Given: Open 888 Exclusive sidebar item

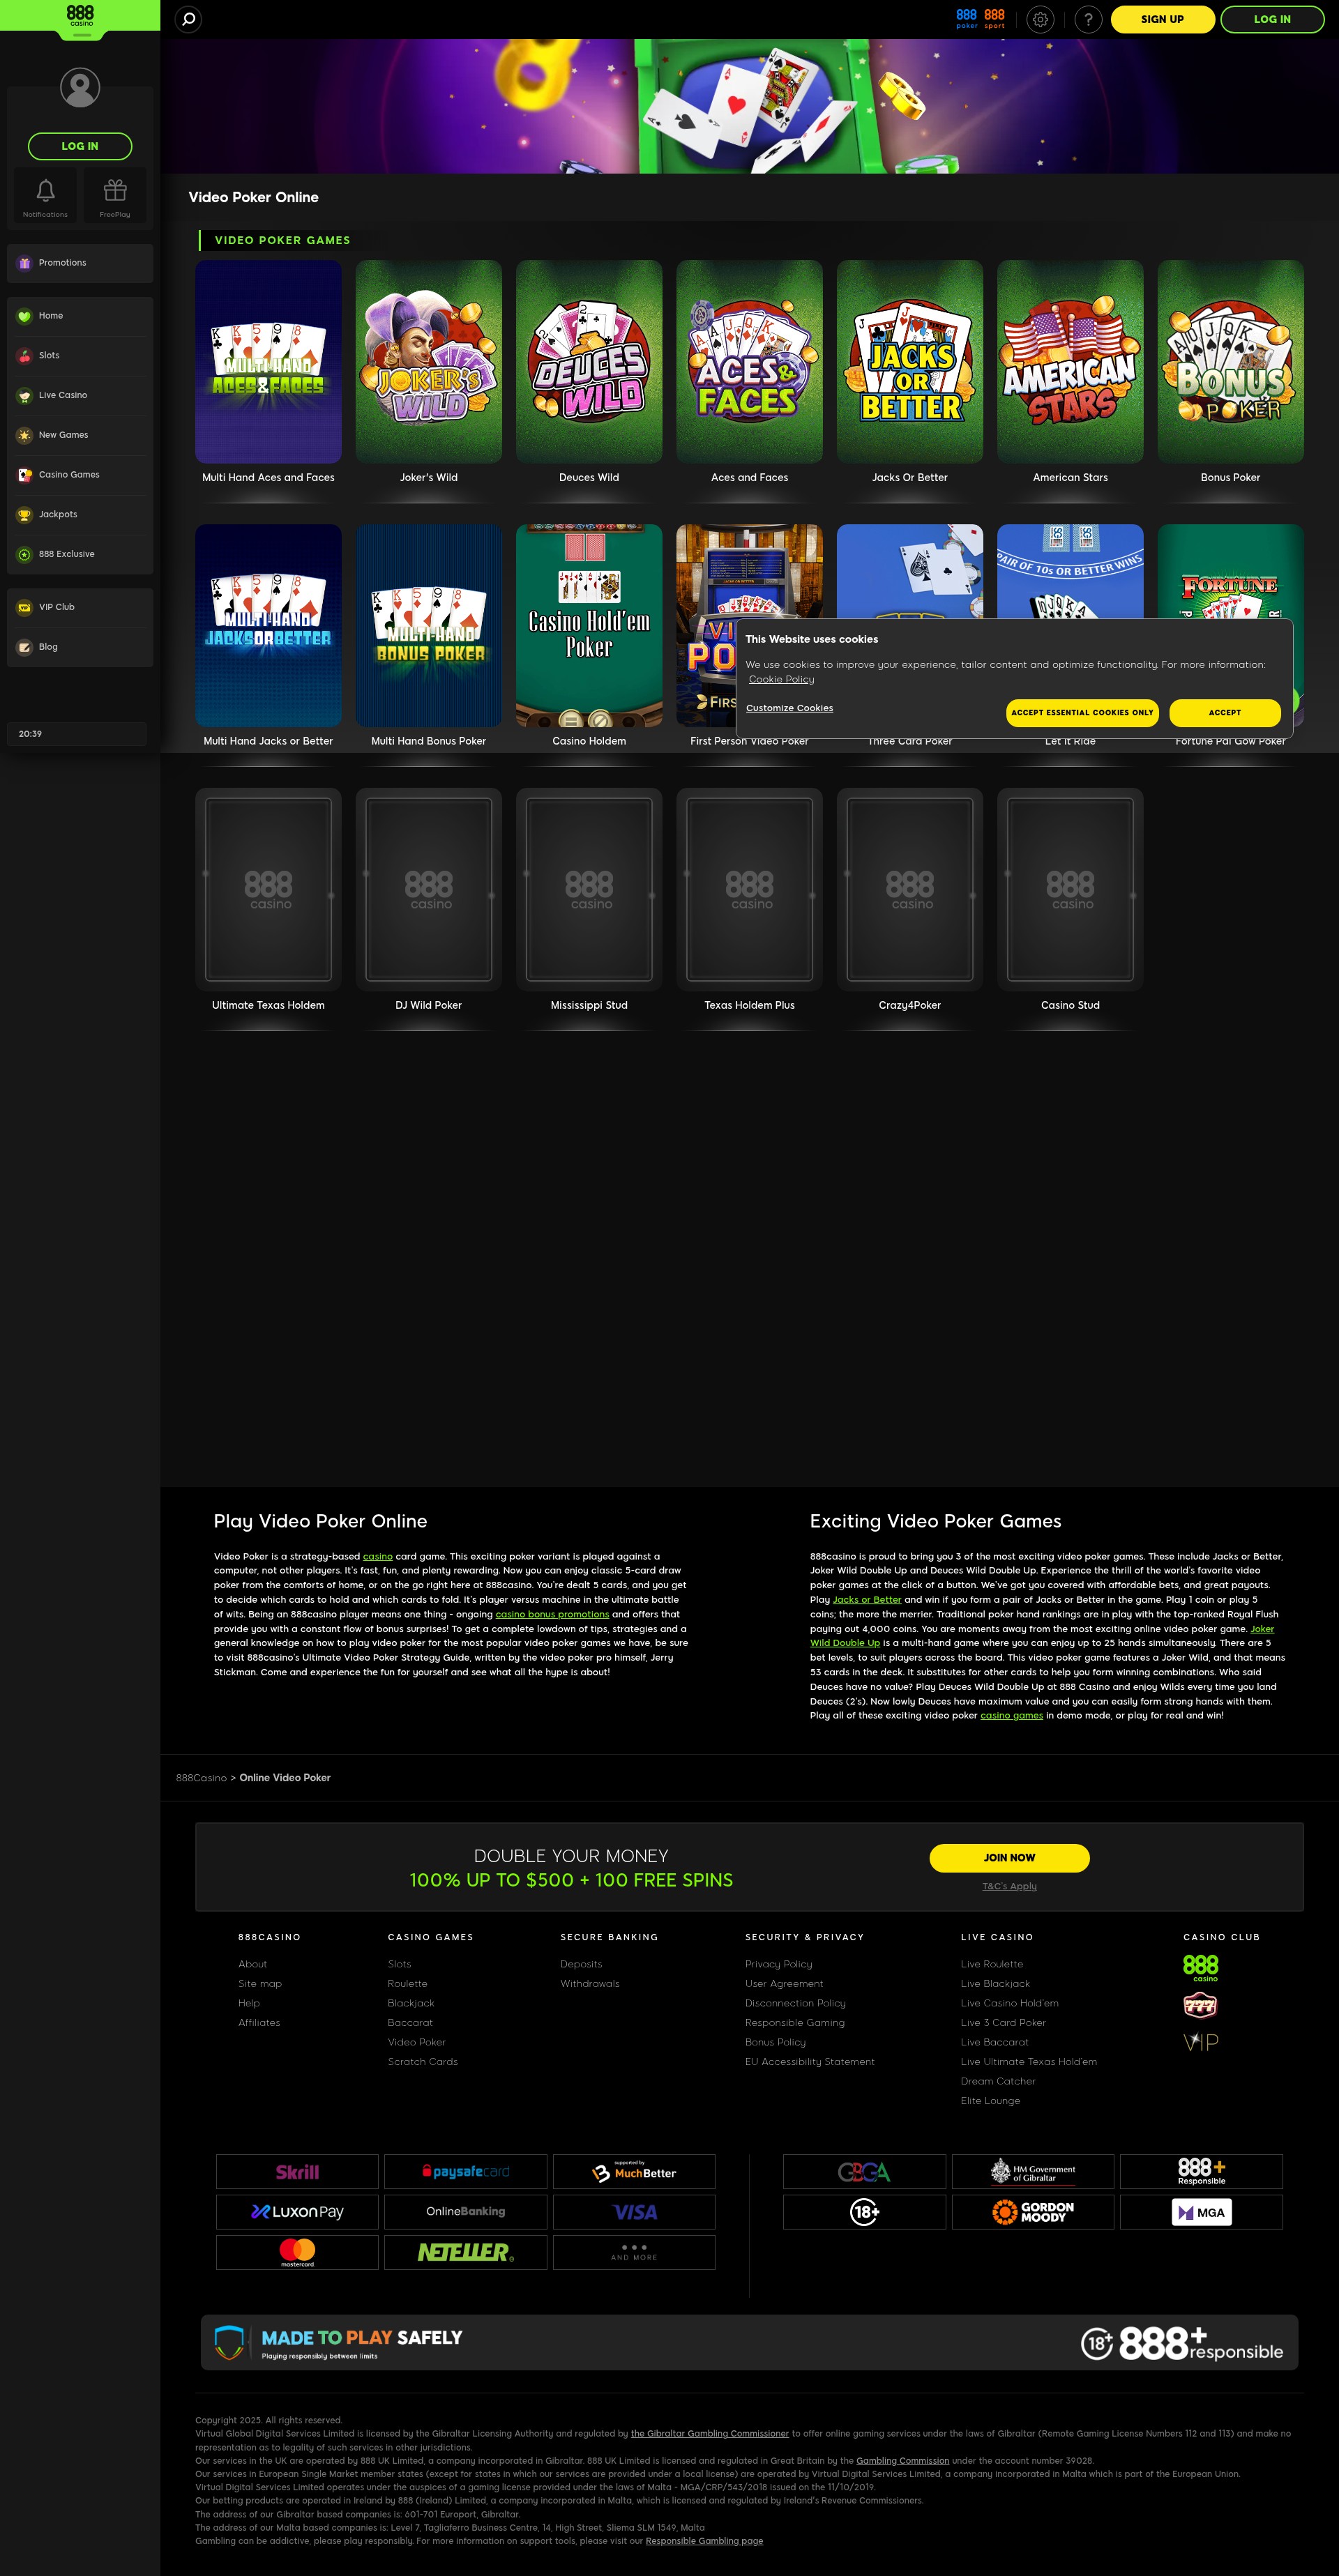Looking at the screenshot, I should click(x=80, y=554).
